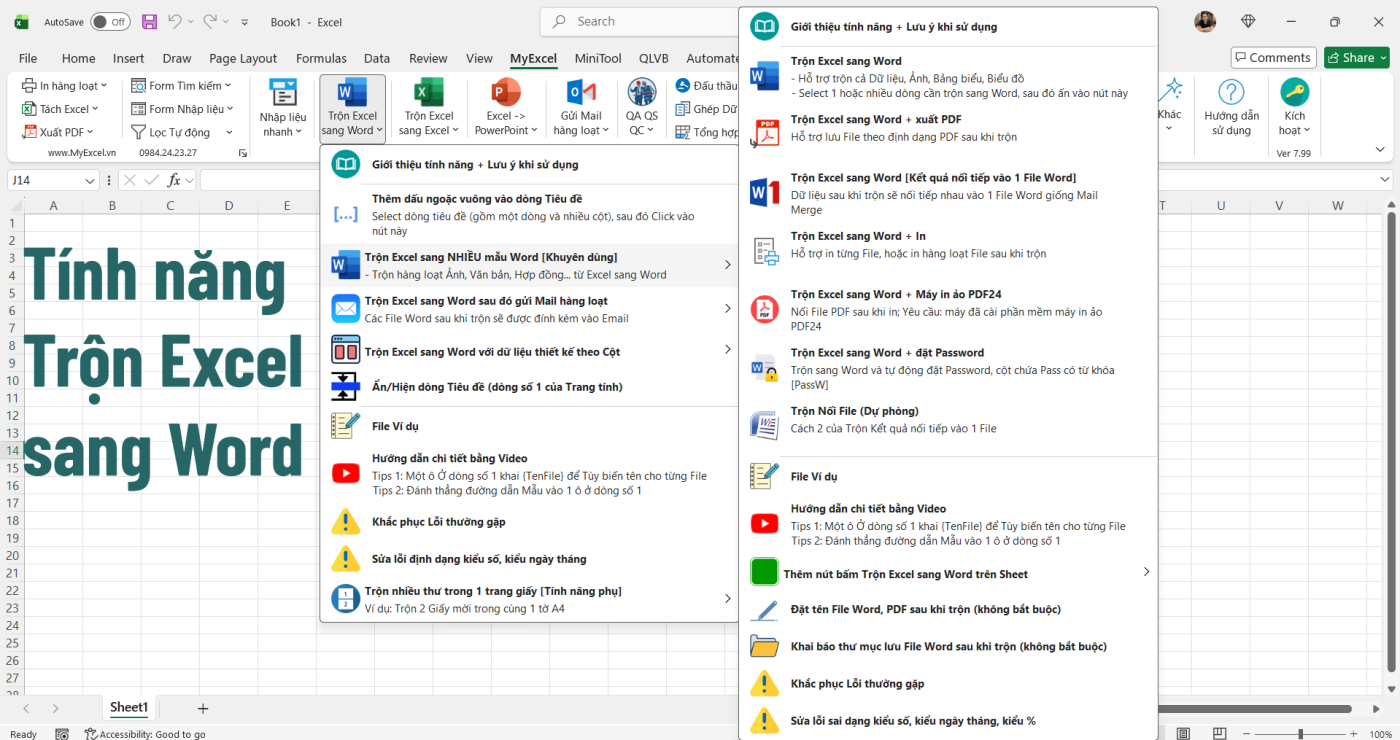Click the QA QS QC ribbon icon
The height and width of the screenshot is (740, 1400).
(x=642, y=93)
